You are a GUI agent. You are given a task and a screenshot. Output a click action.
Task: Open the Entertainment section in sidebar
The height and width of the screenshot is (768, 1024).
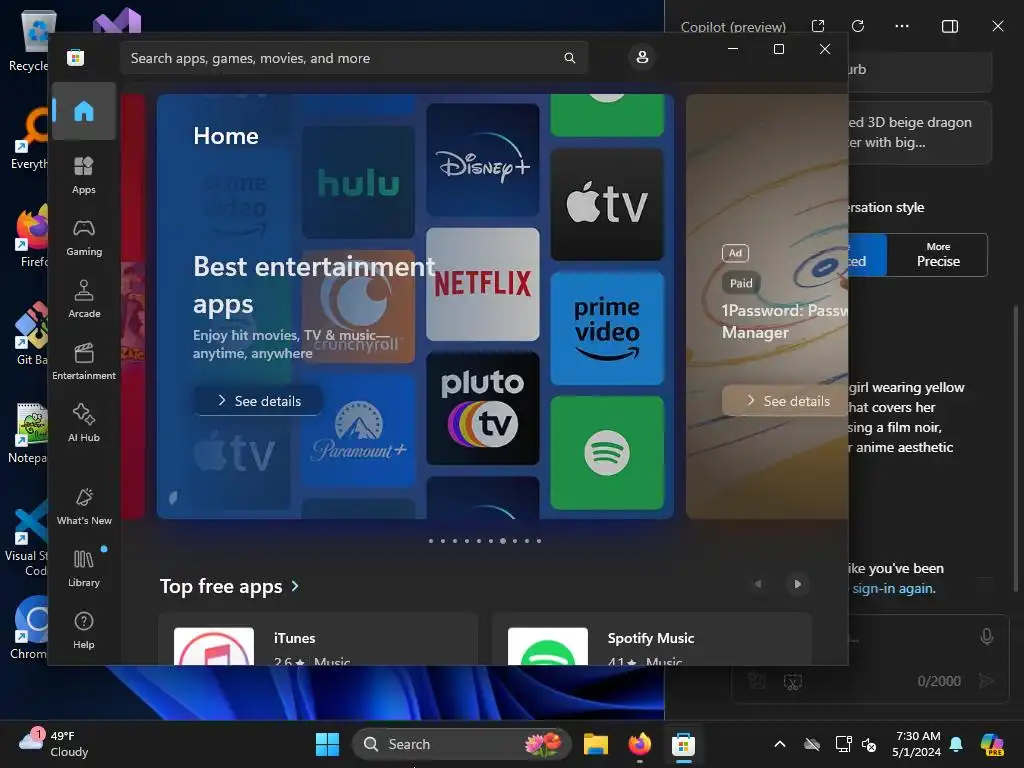click(x=84, y=362)
